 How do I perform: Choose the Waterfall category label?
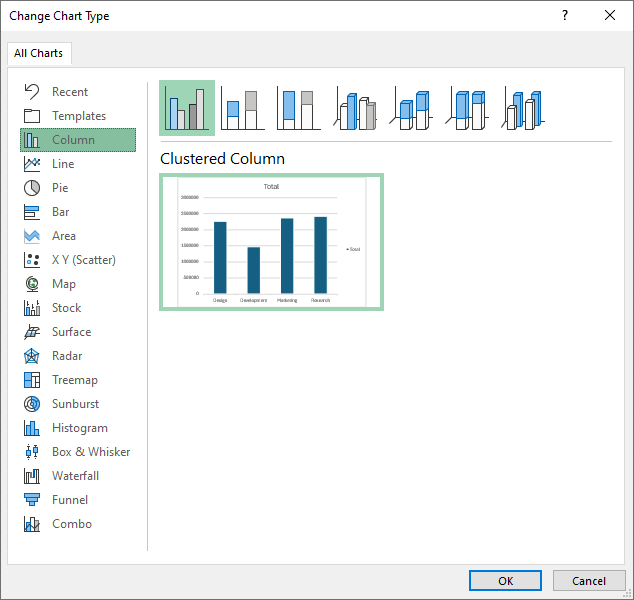[76, 476]
